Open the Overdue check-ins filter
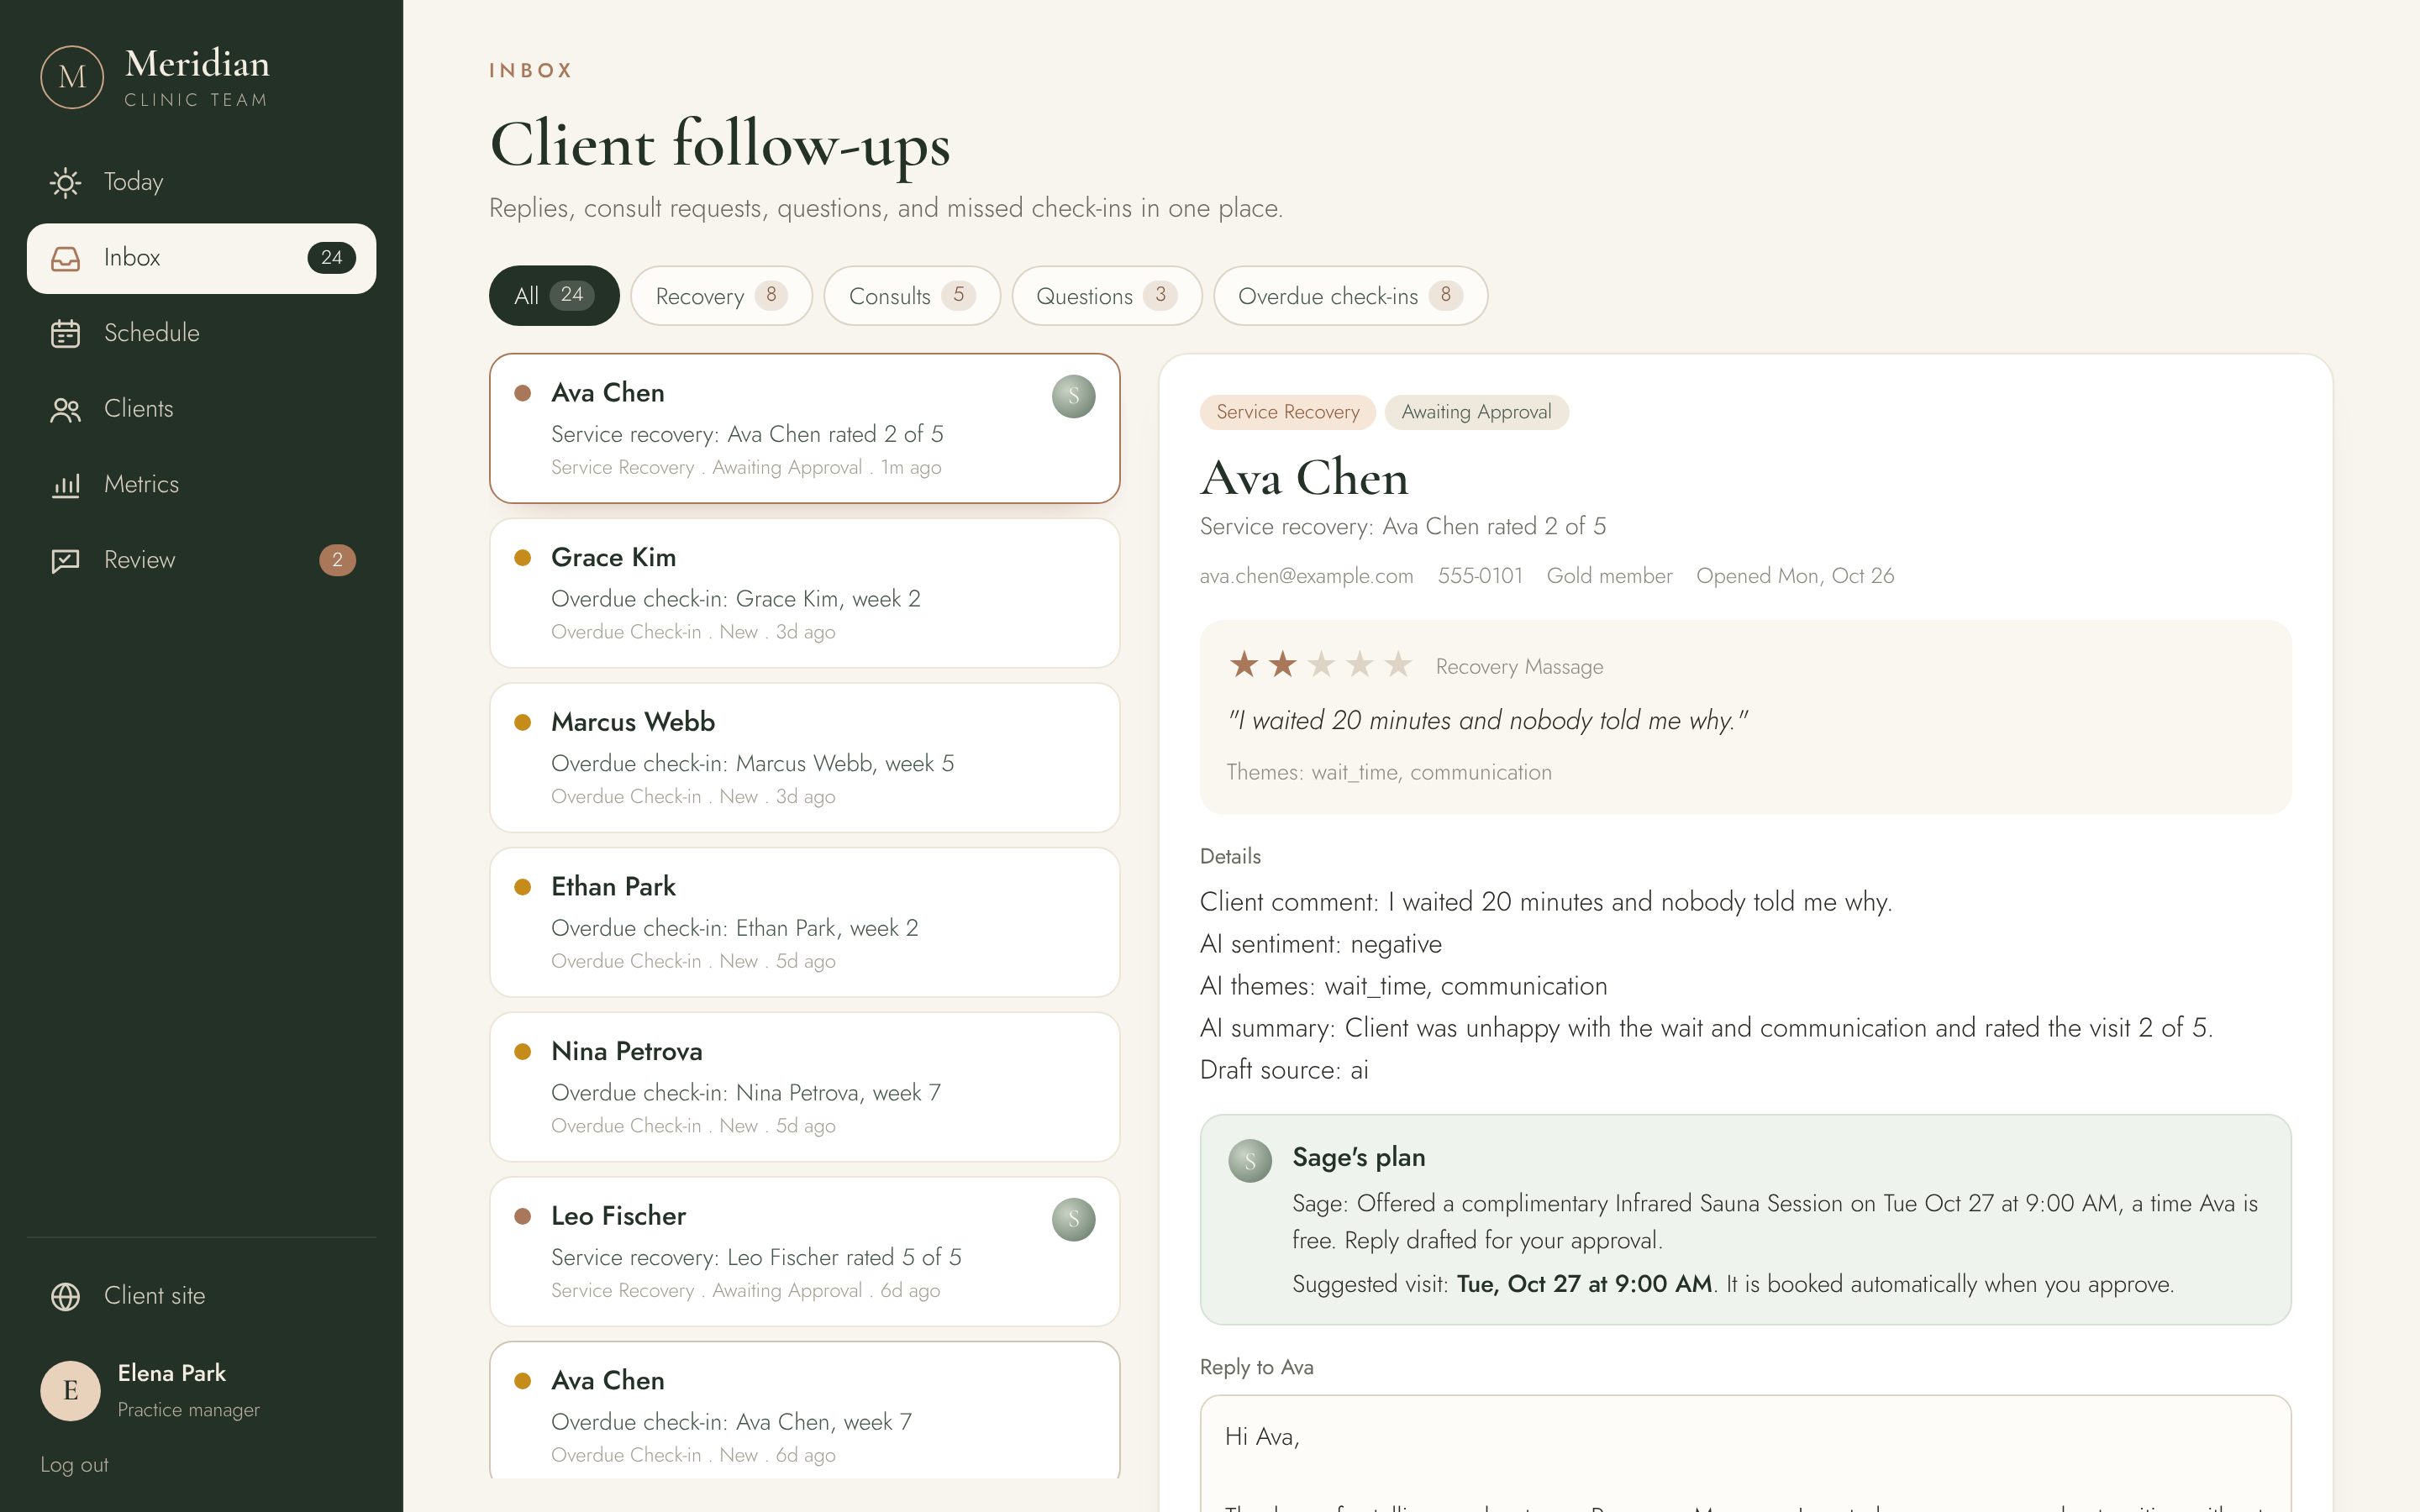 1350,296
